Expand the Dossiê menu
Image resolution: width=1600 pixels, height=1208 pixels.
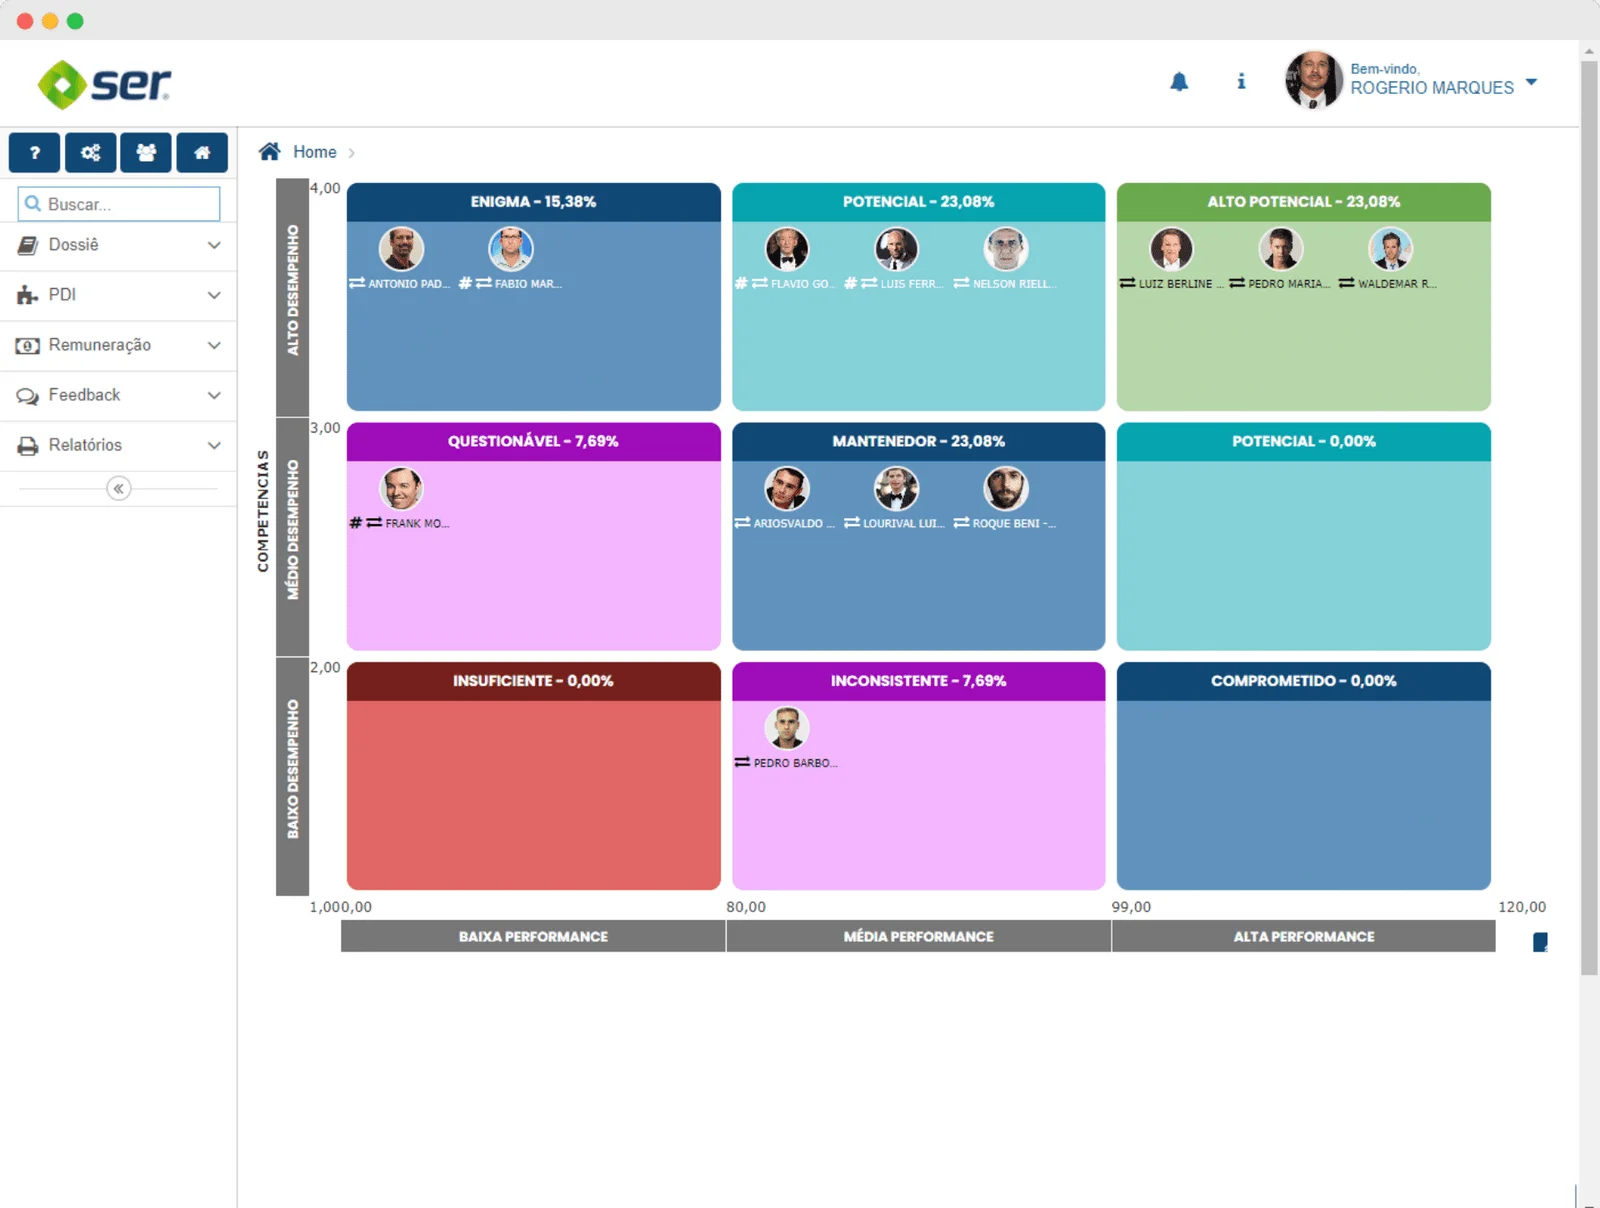point(118,245)
